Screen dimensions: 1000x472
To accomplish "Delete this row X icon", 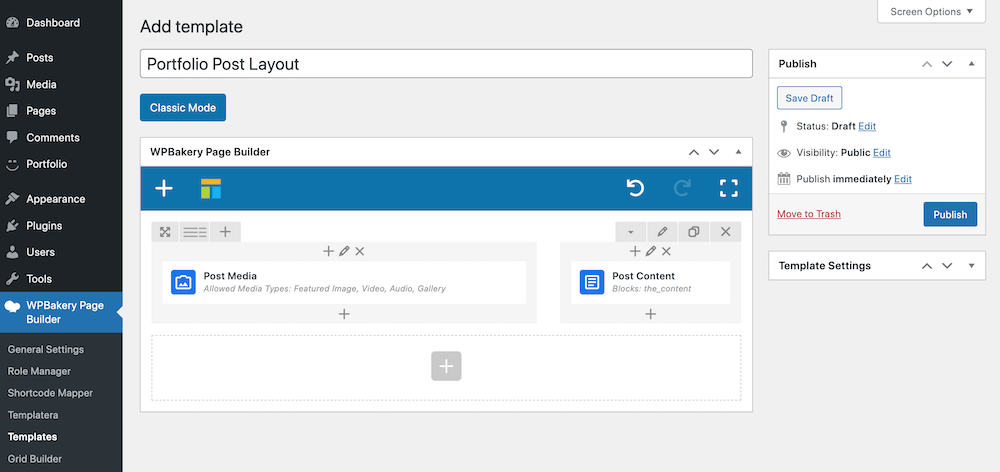I will coord(725,232).
